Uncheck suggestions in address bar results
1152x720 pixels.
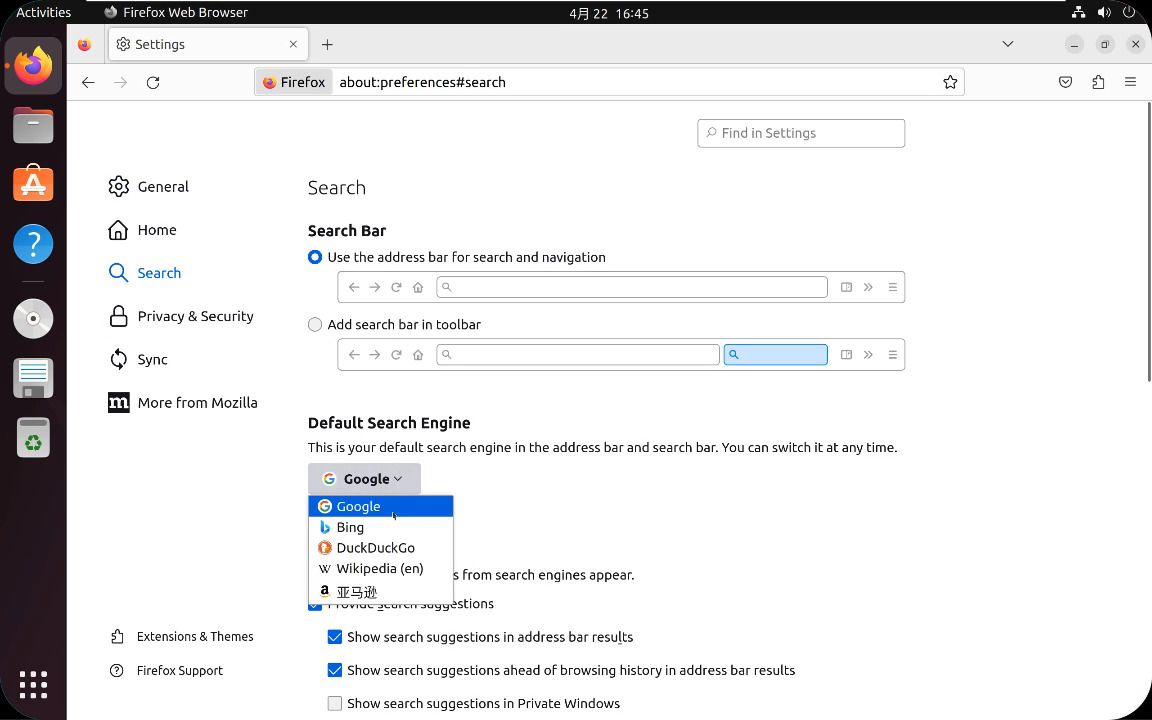[x=335, y=637]
